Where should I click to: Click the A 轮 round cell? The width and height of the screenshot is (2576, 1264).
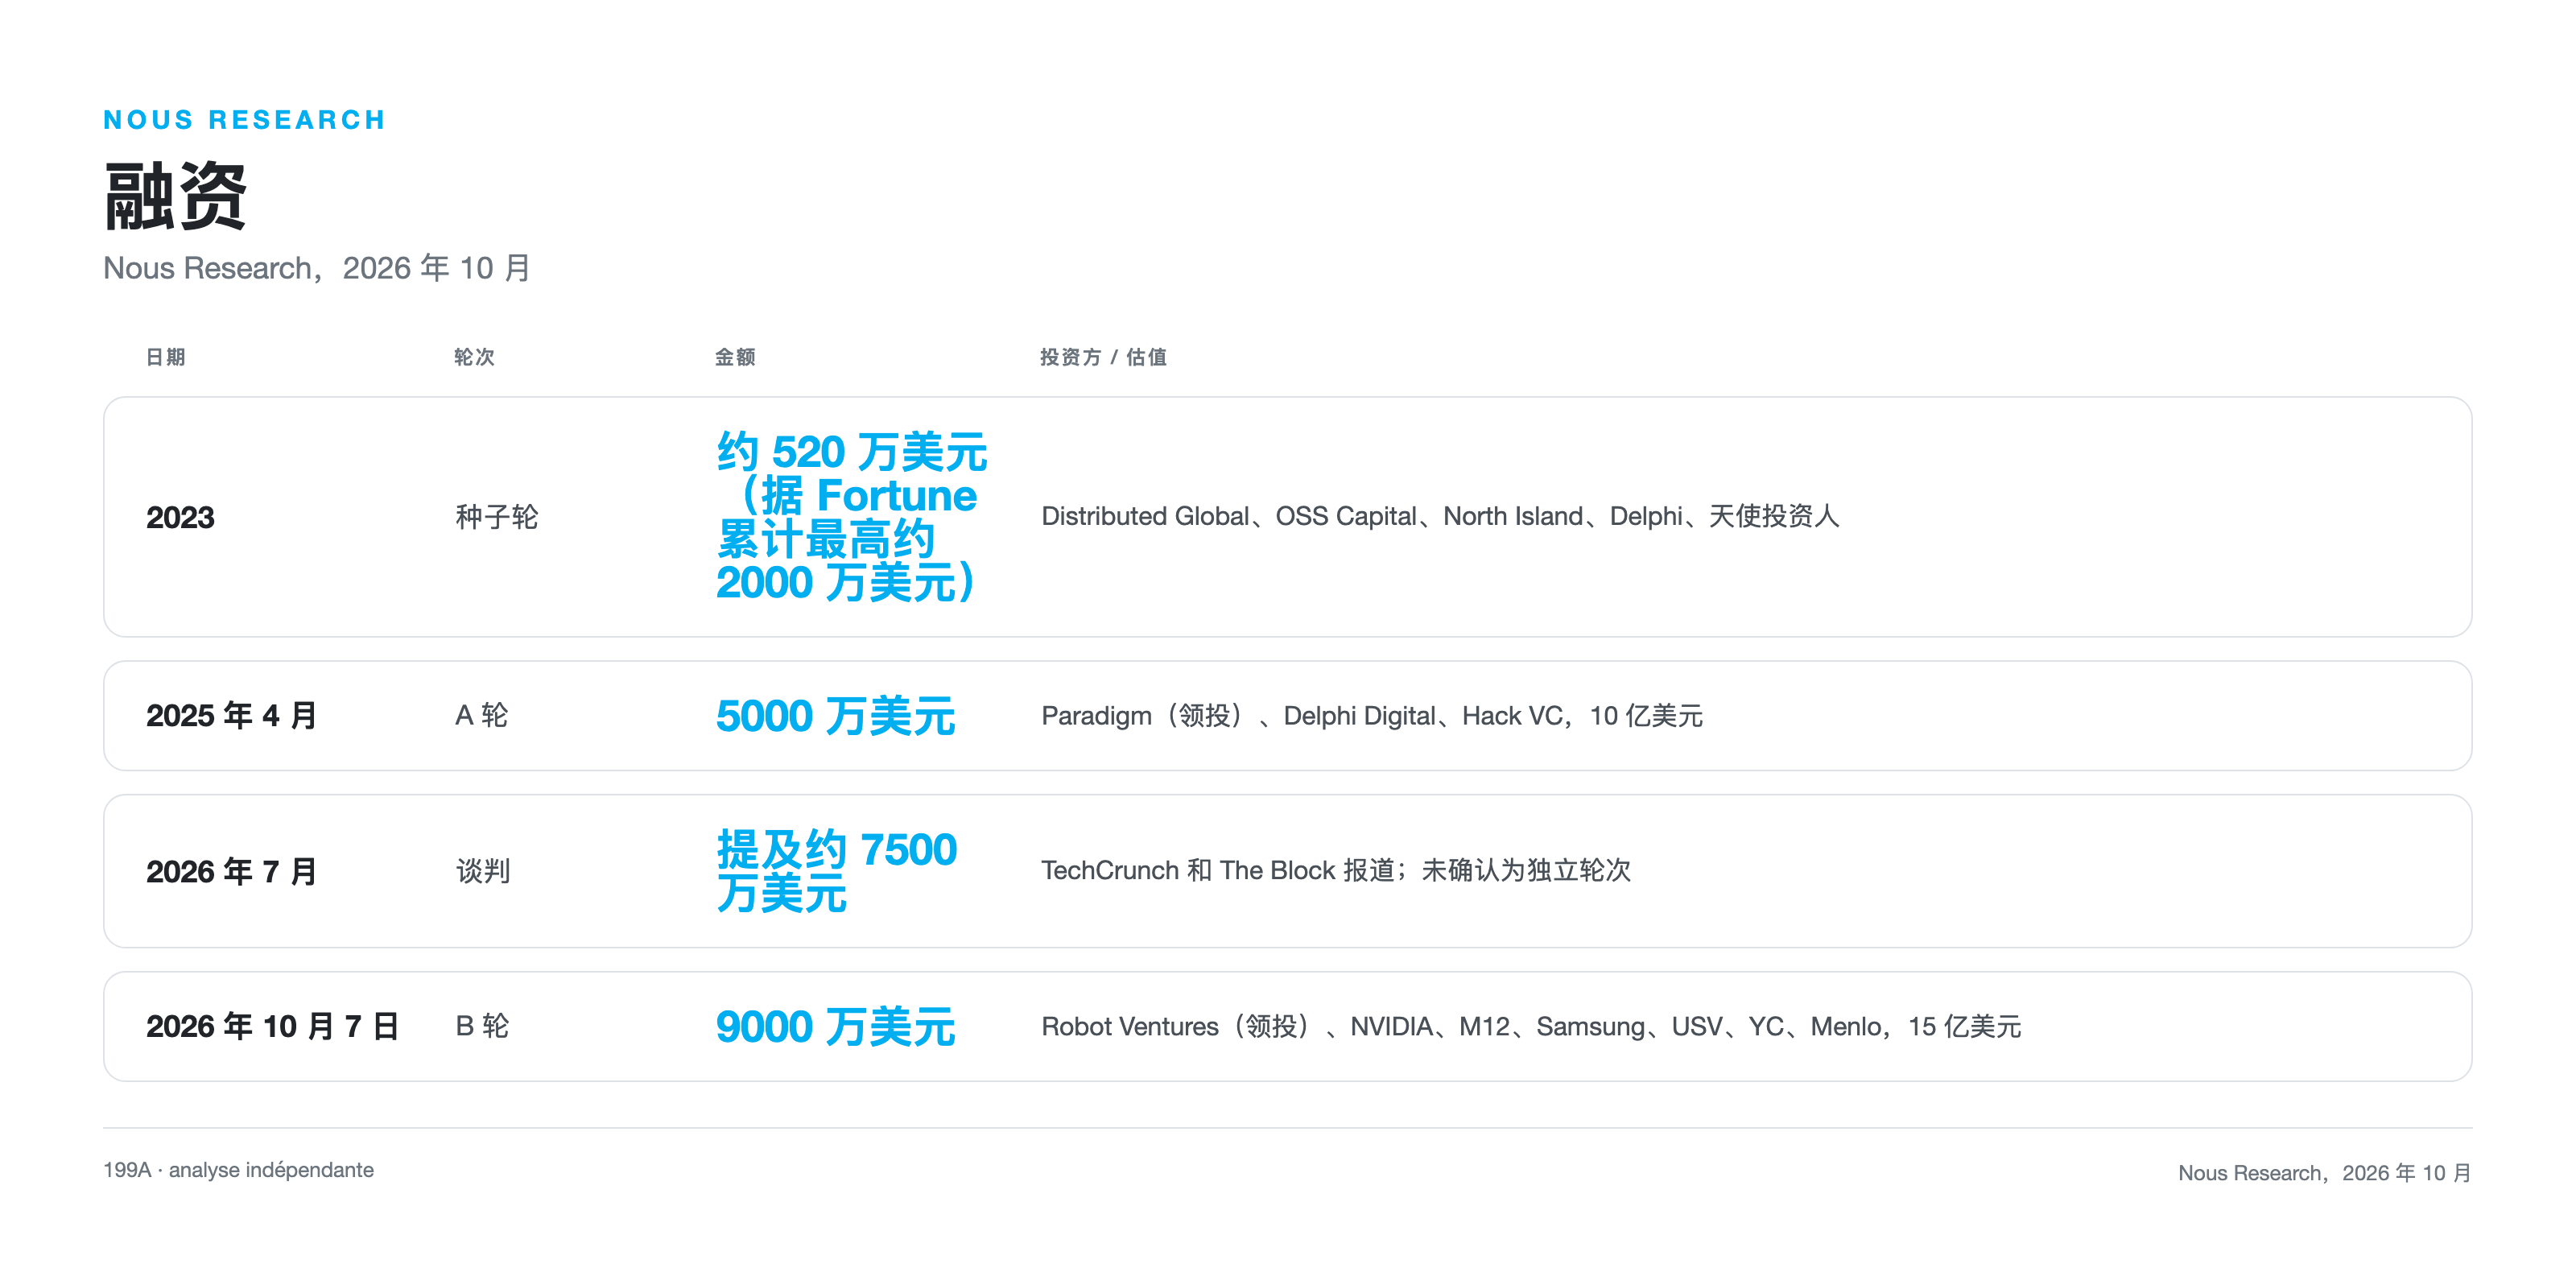tap(482, 716)
